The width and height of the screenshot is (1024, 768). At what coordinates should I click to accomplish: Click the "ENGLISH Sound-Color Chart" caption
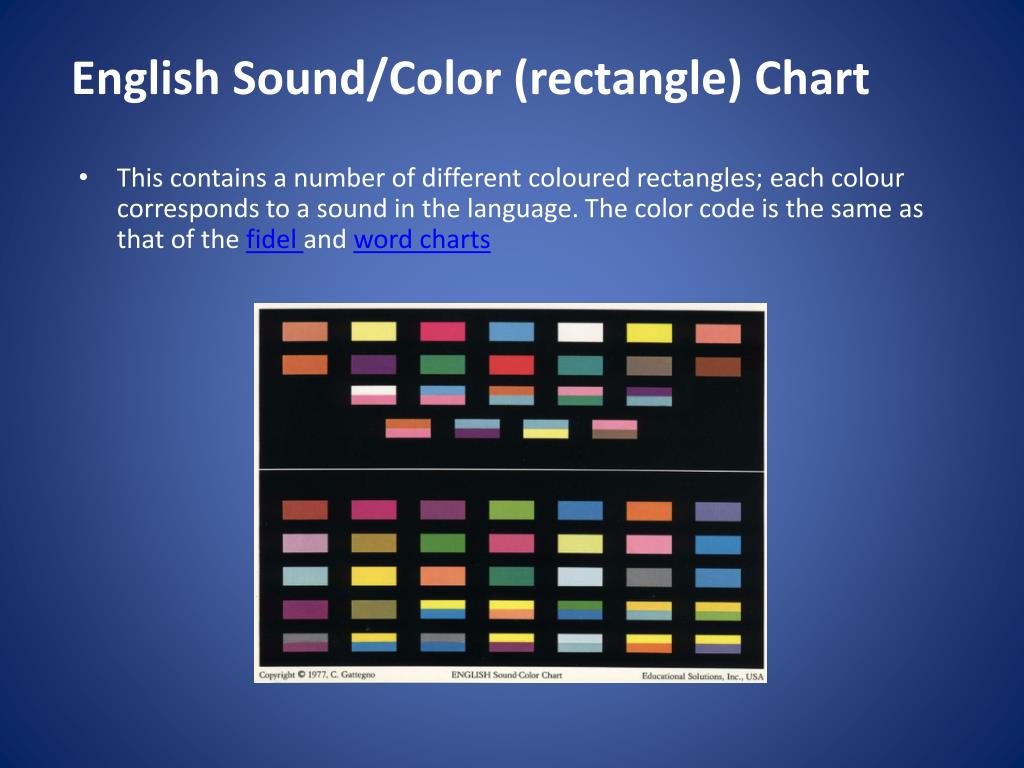[507, 675]
